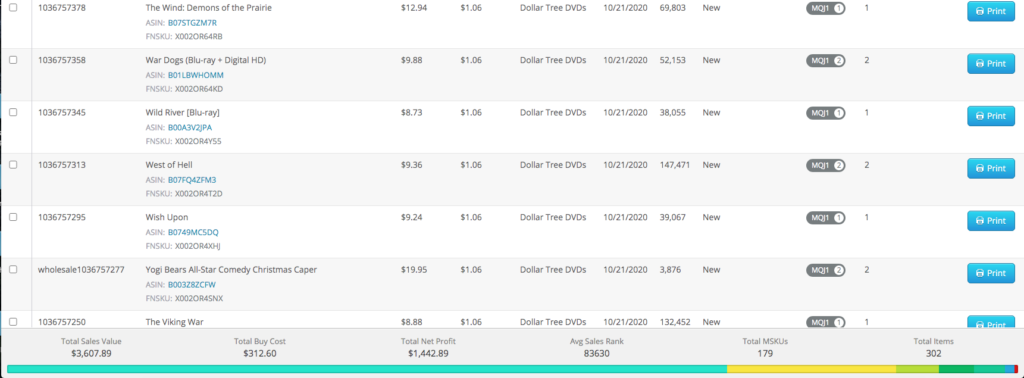Viewport: 1024px width, 378px height.
Task: Click printer icon in West of Hell row
Action: [x=980, y=168]
